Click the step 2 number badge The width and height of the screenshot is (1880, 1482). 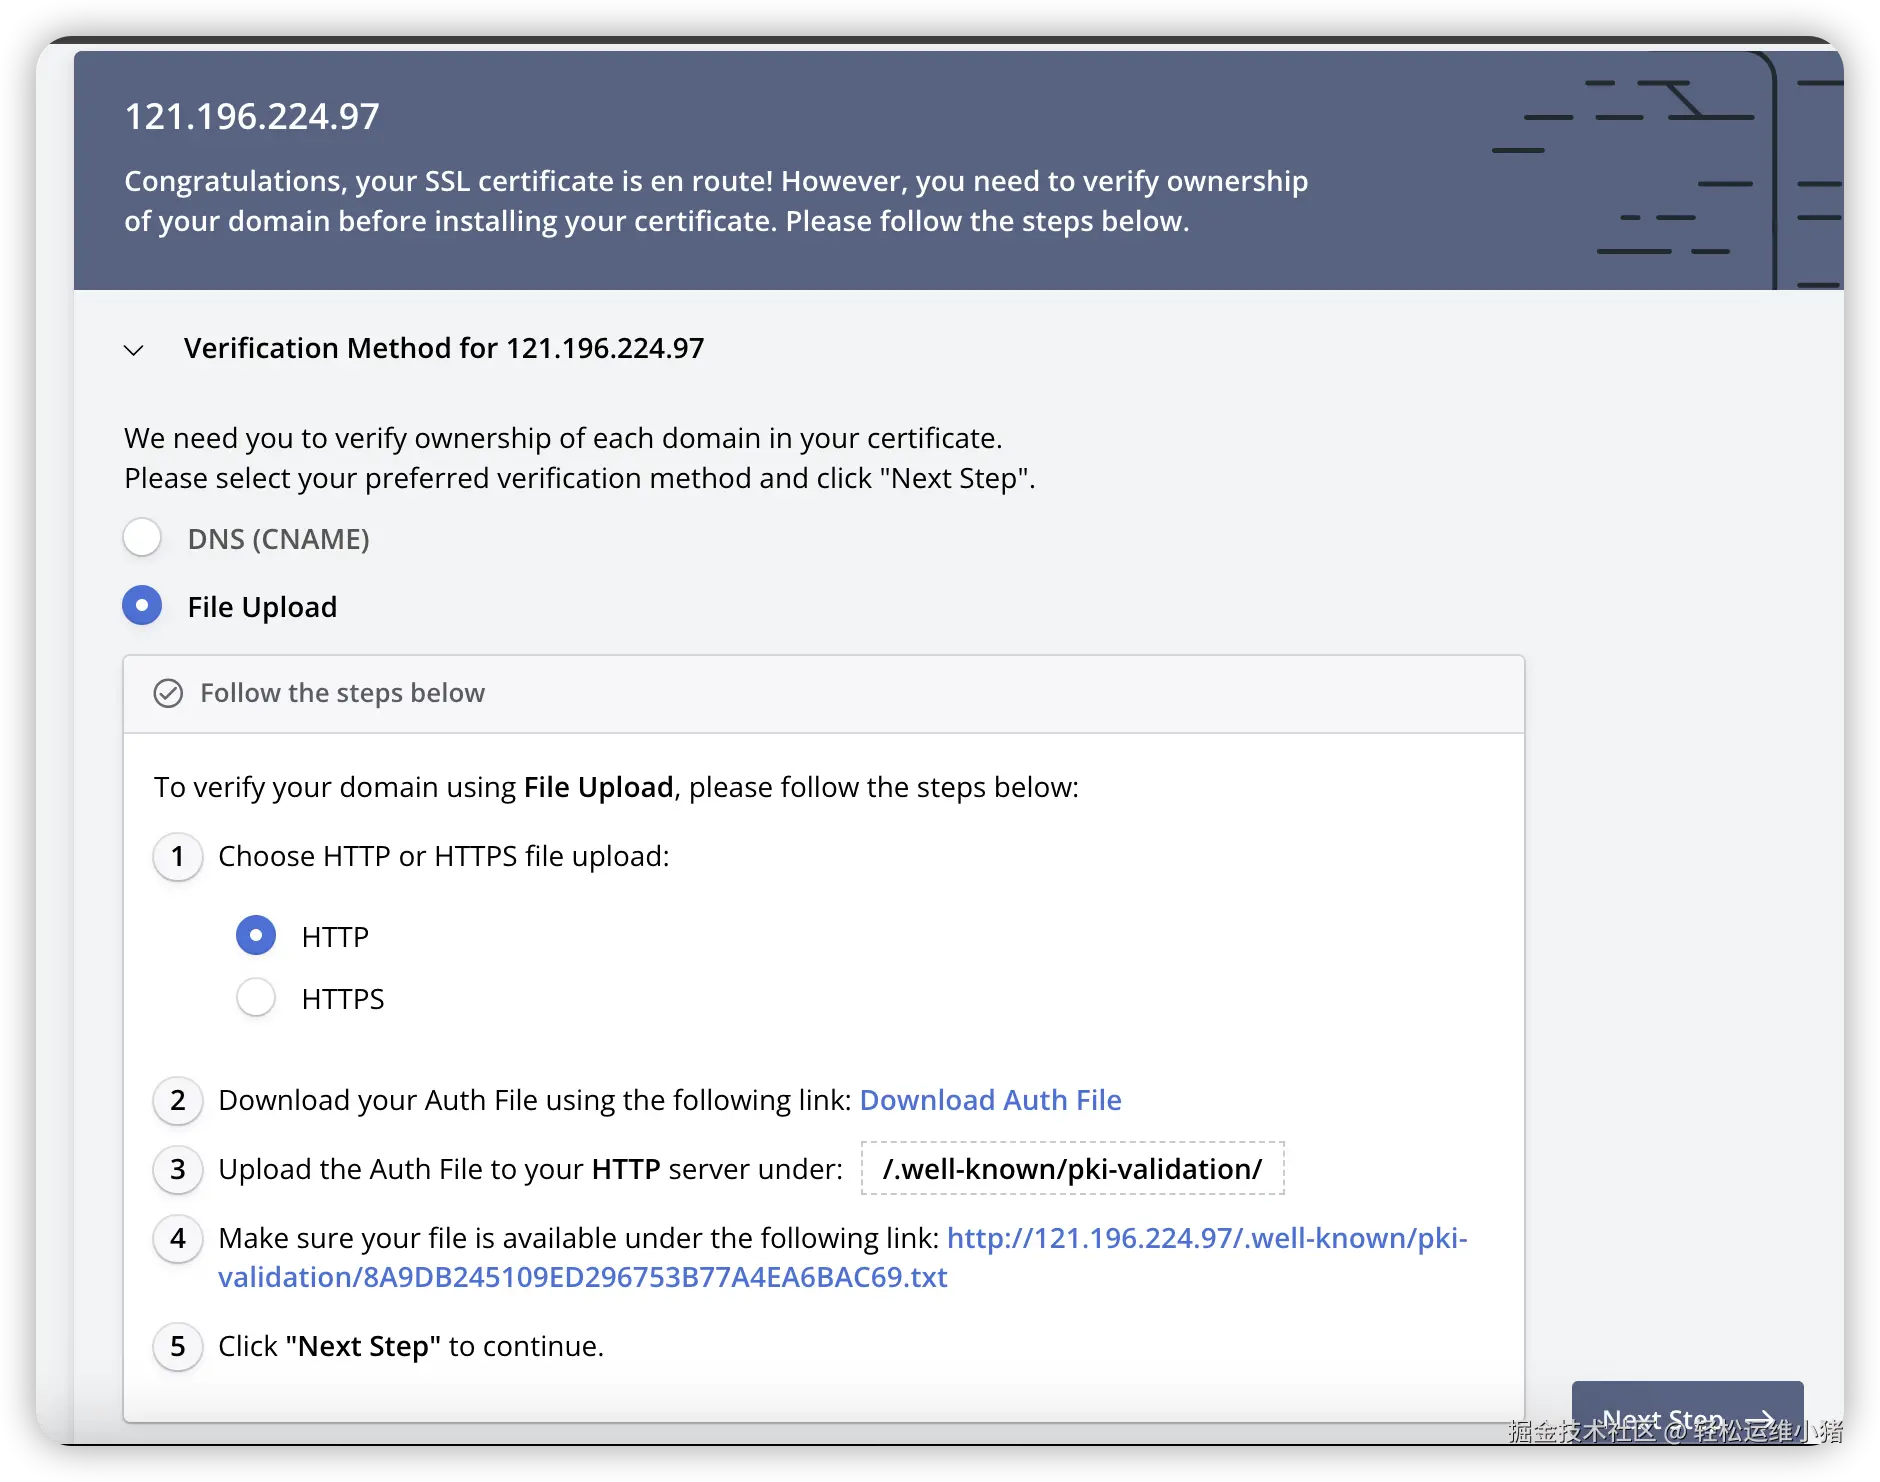178,1101
